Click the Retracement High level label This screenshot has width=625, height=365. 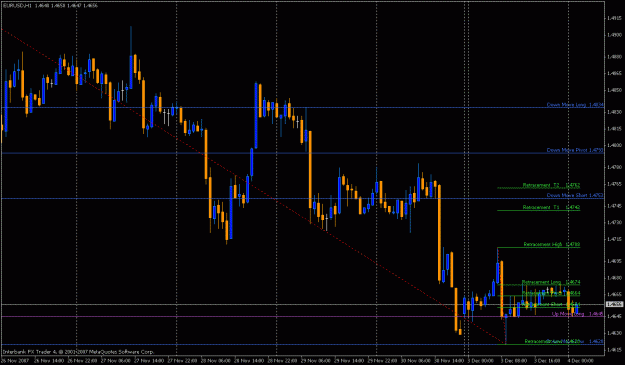coord(552,244)
